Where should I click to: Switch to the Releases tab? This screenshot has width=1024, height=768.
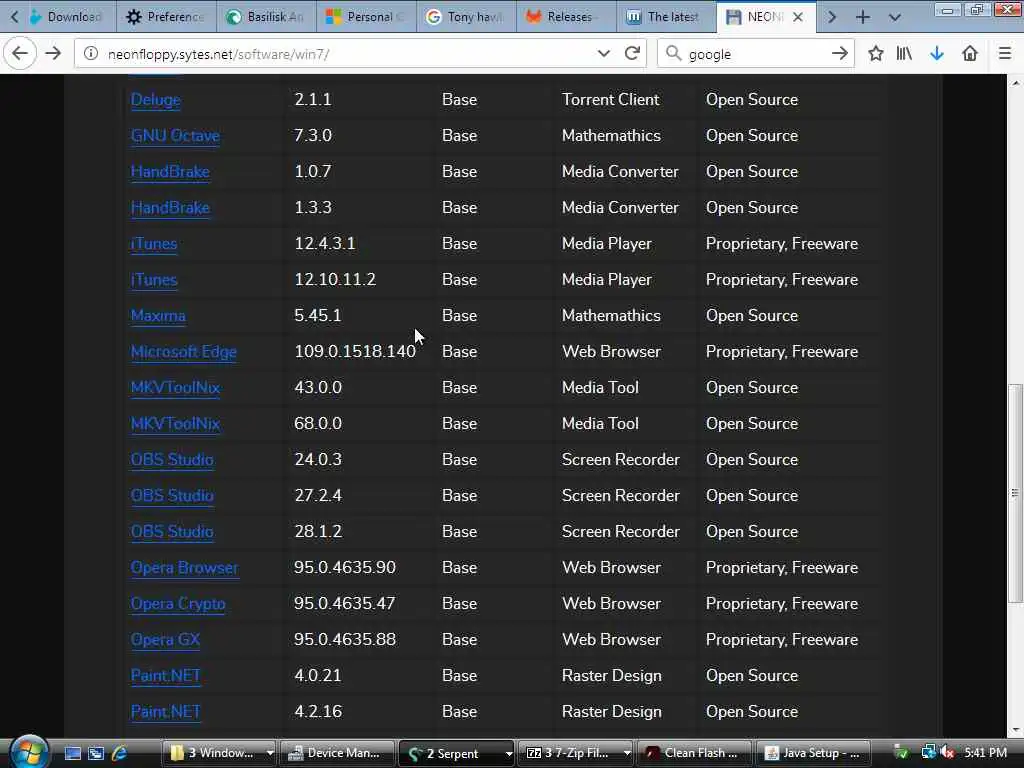click(x=566, y=17)
